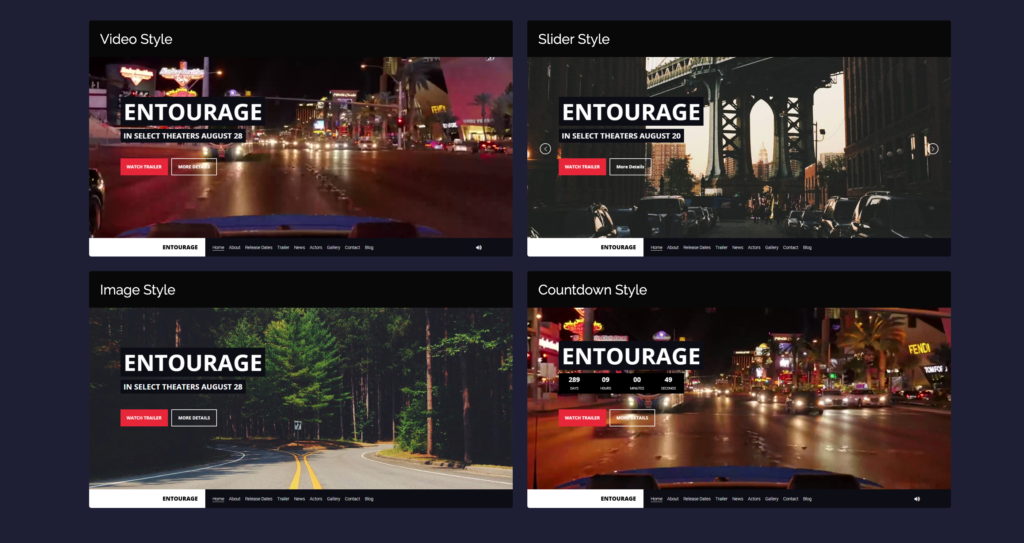Open About menu in Video Style preview

(x=234, y=247)
